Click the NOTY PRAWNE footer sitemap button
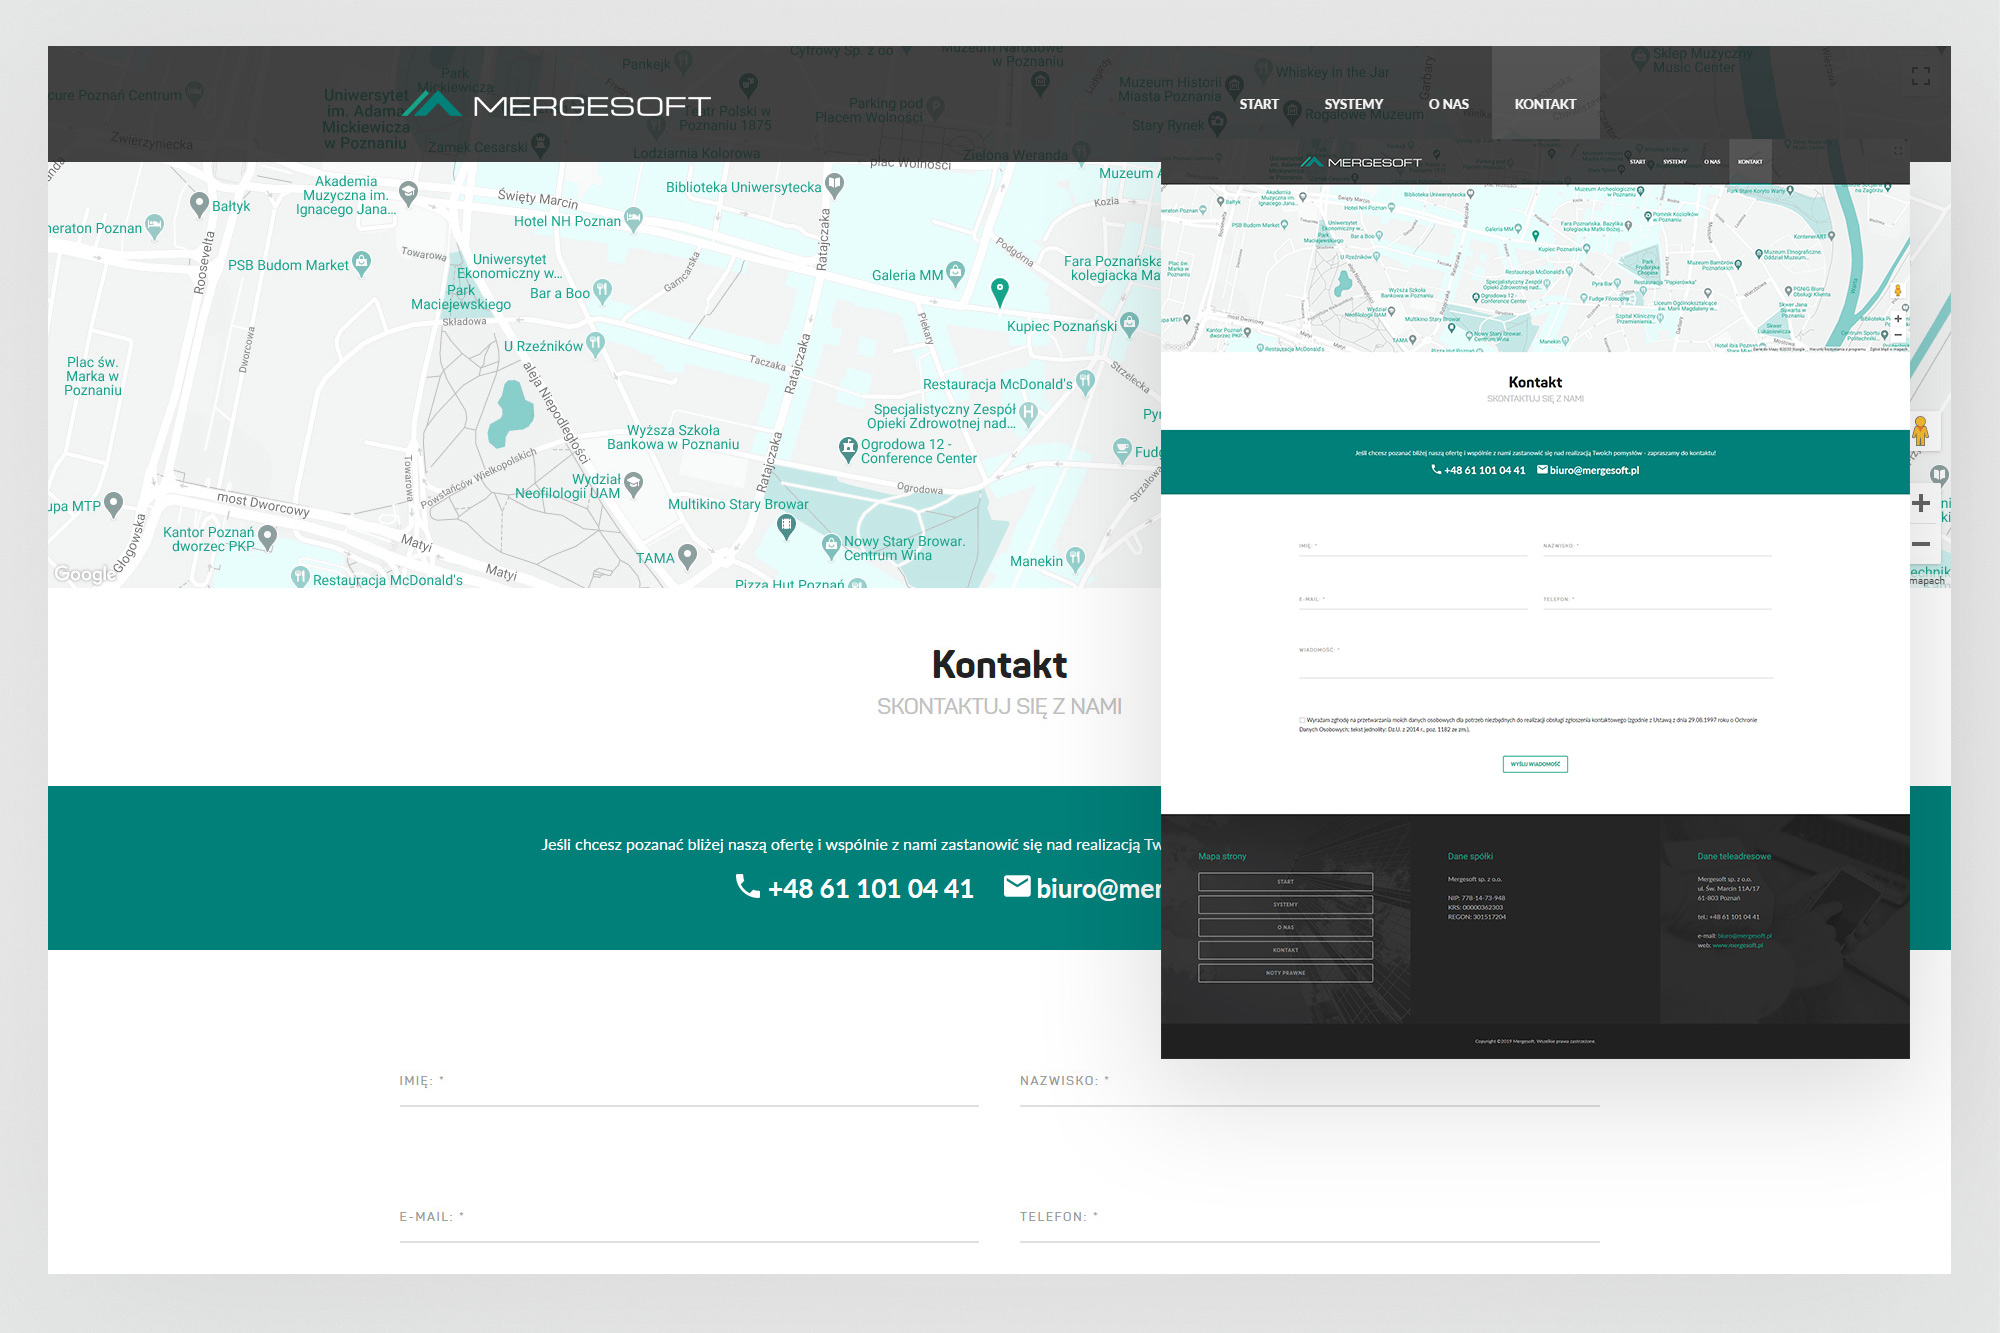 (x=1285, y=973)
